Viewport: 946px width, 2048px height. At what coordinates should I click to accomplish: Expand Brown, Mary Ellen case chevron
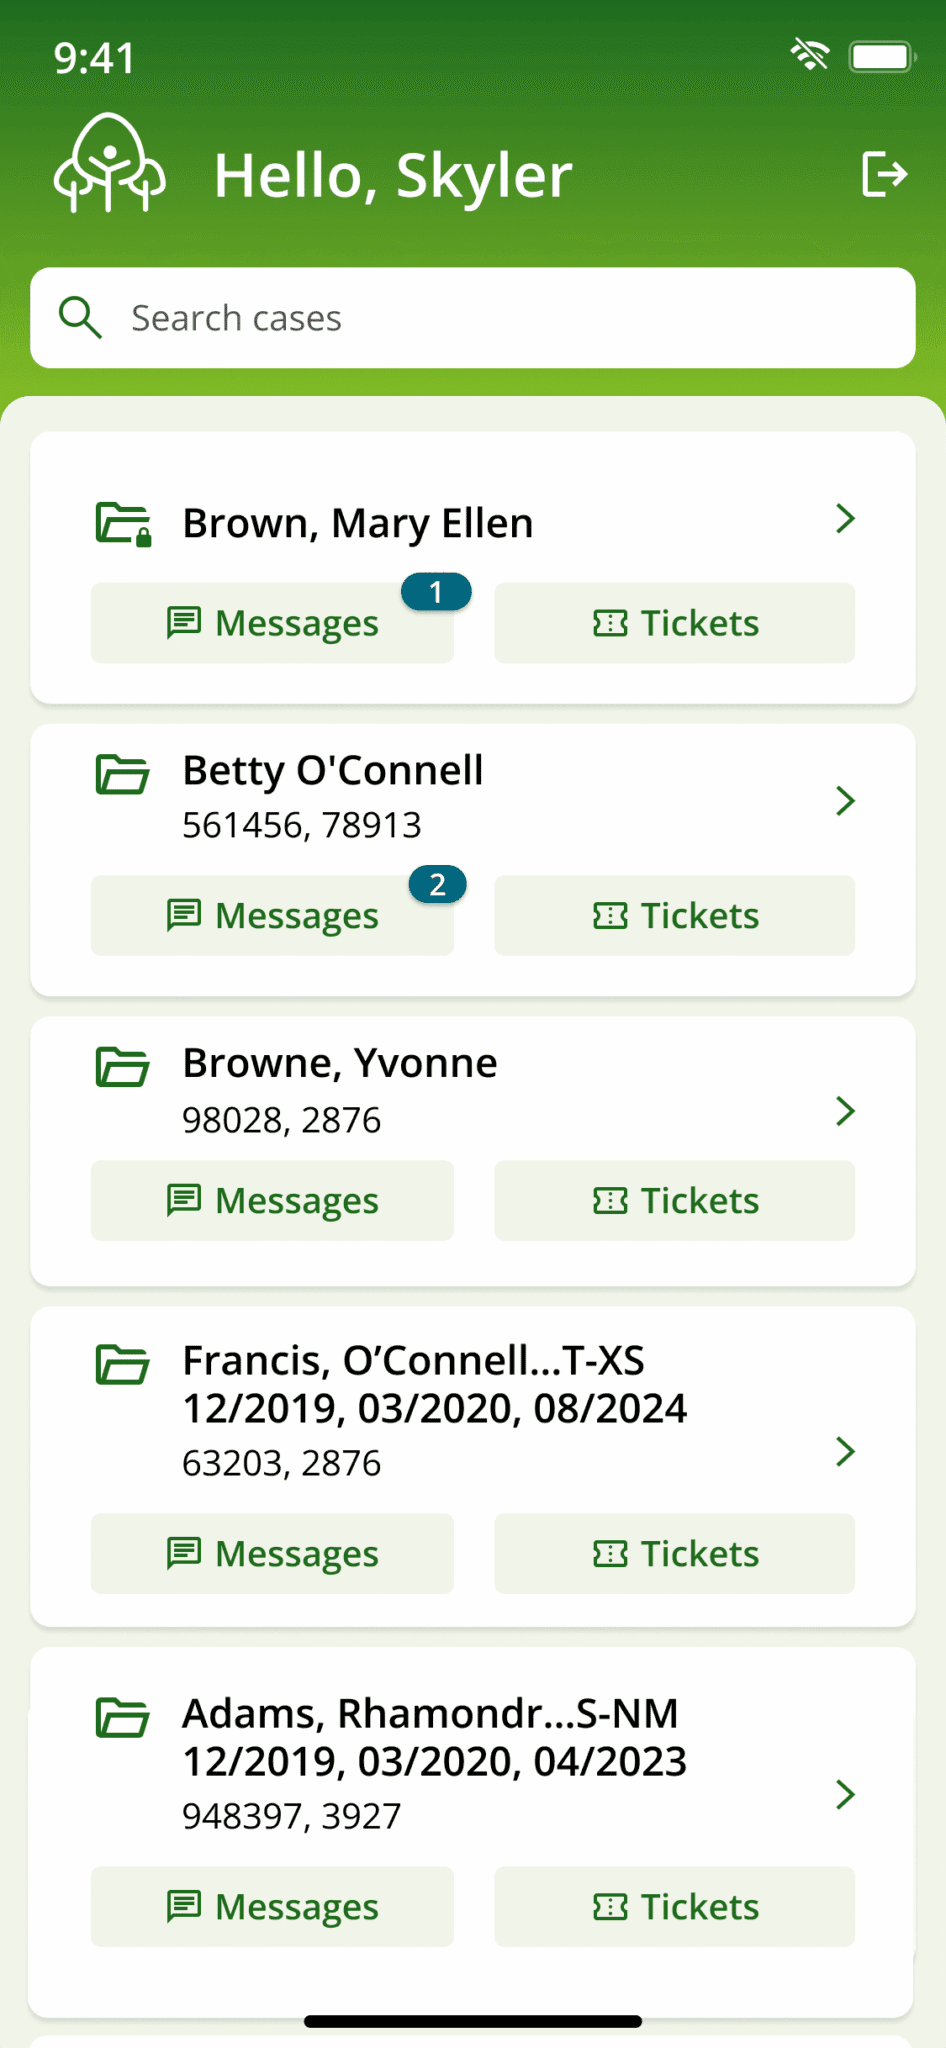[845, 518]
